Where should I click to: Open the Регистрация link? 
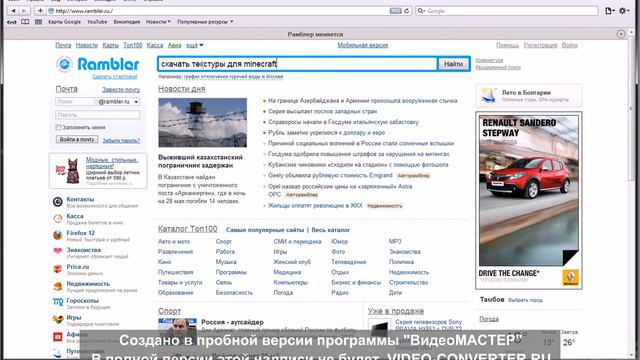[540, 45]
